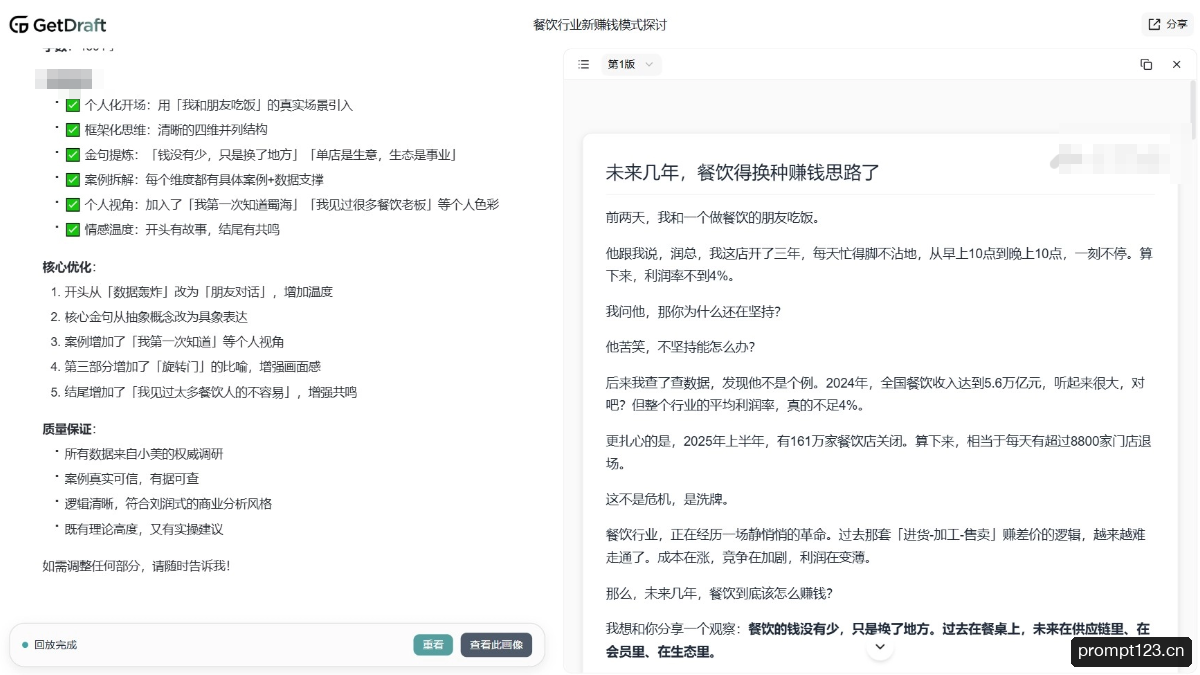The image size is (1200, 675).
Task: Click article heading 未来几年，餐饮得换种赚钱思路了
Action: 743,172
